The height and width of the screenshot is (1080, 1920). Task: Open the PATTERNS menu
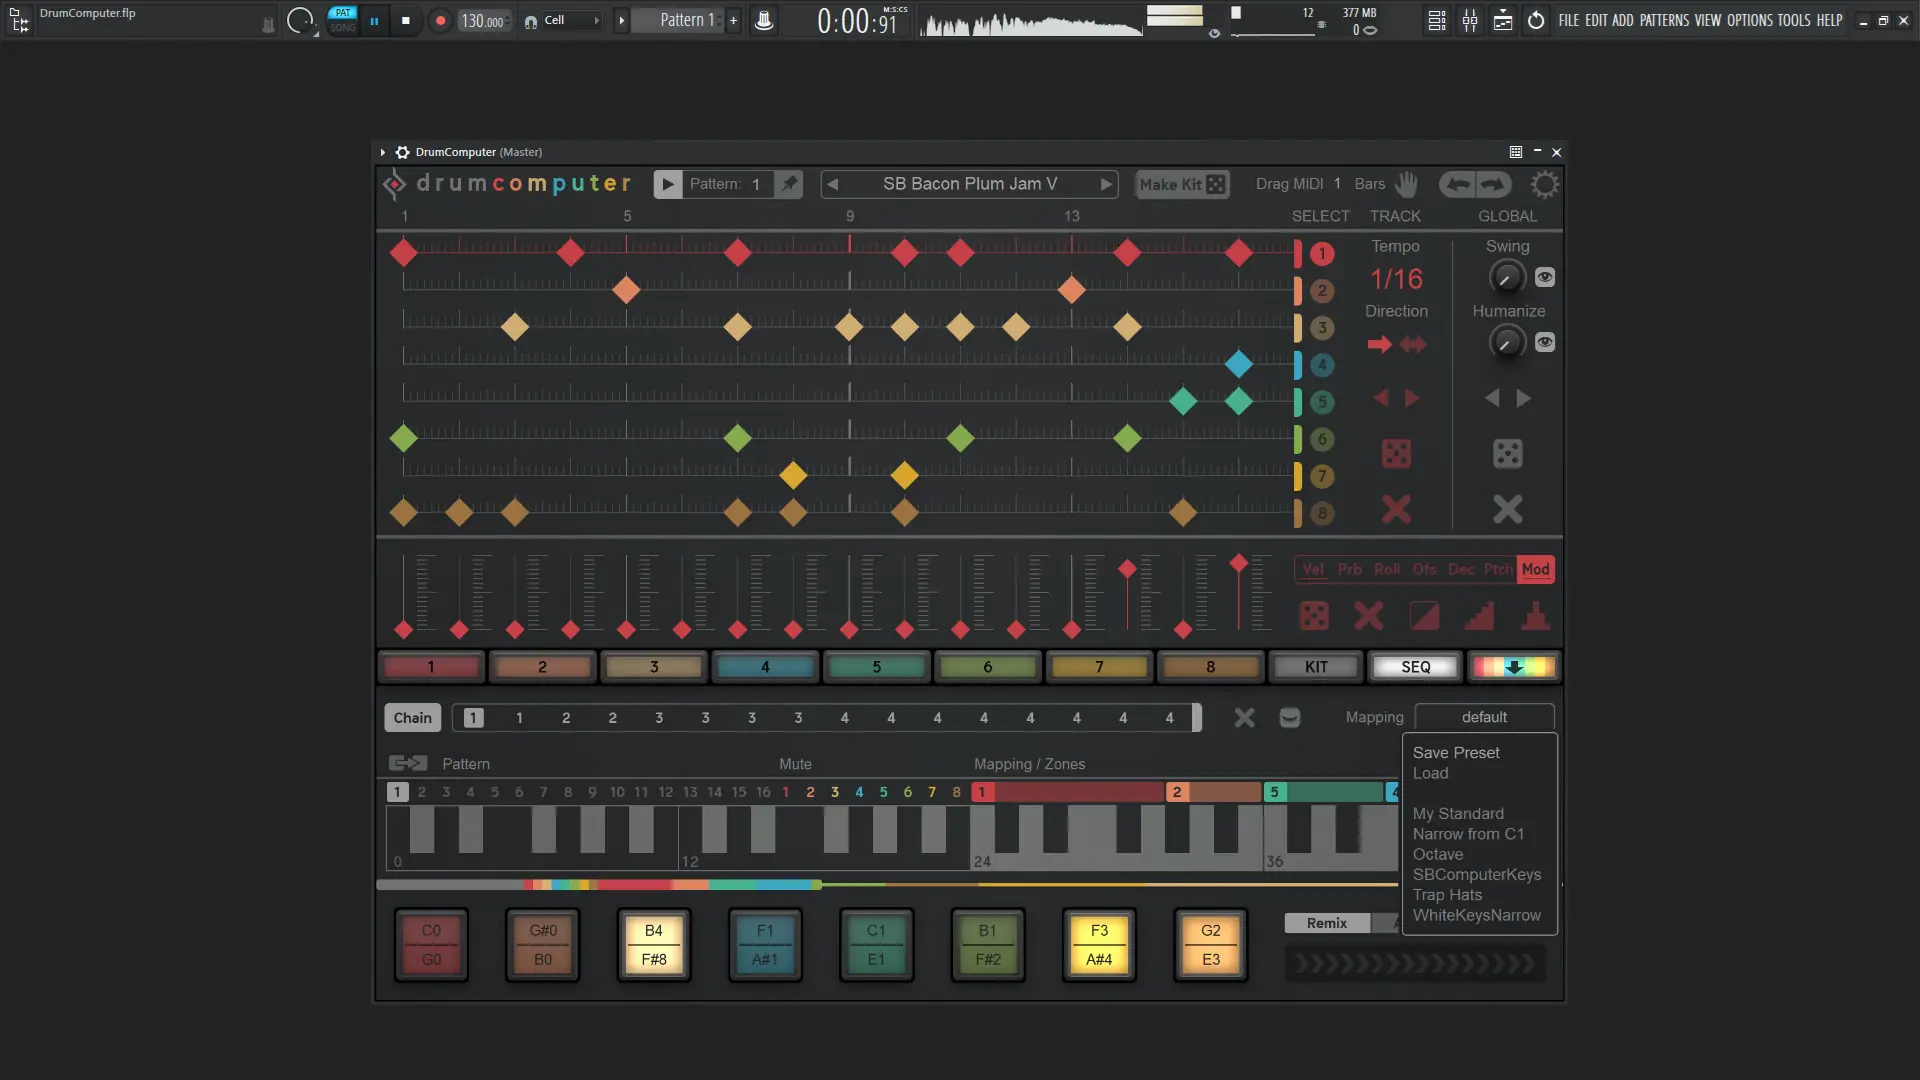[1664, 20]
